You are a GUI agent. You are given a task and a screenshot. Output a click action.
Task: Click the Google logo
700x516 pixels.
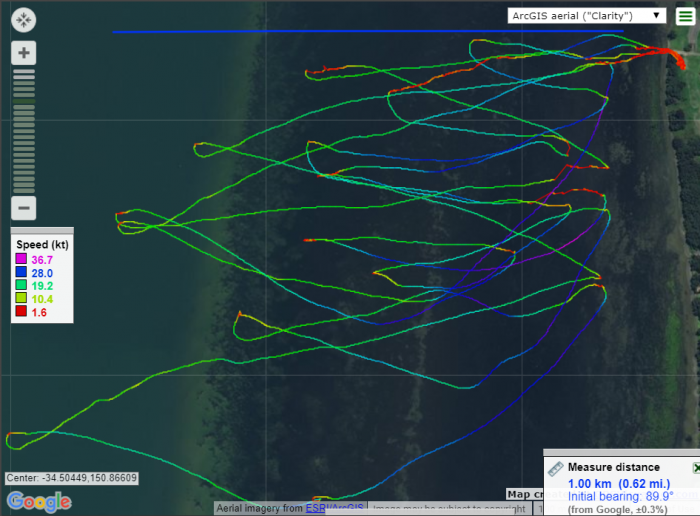[39, 500]
